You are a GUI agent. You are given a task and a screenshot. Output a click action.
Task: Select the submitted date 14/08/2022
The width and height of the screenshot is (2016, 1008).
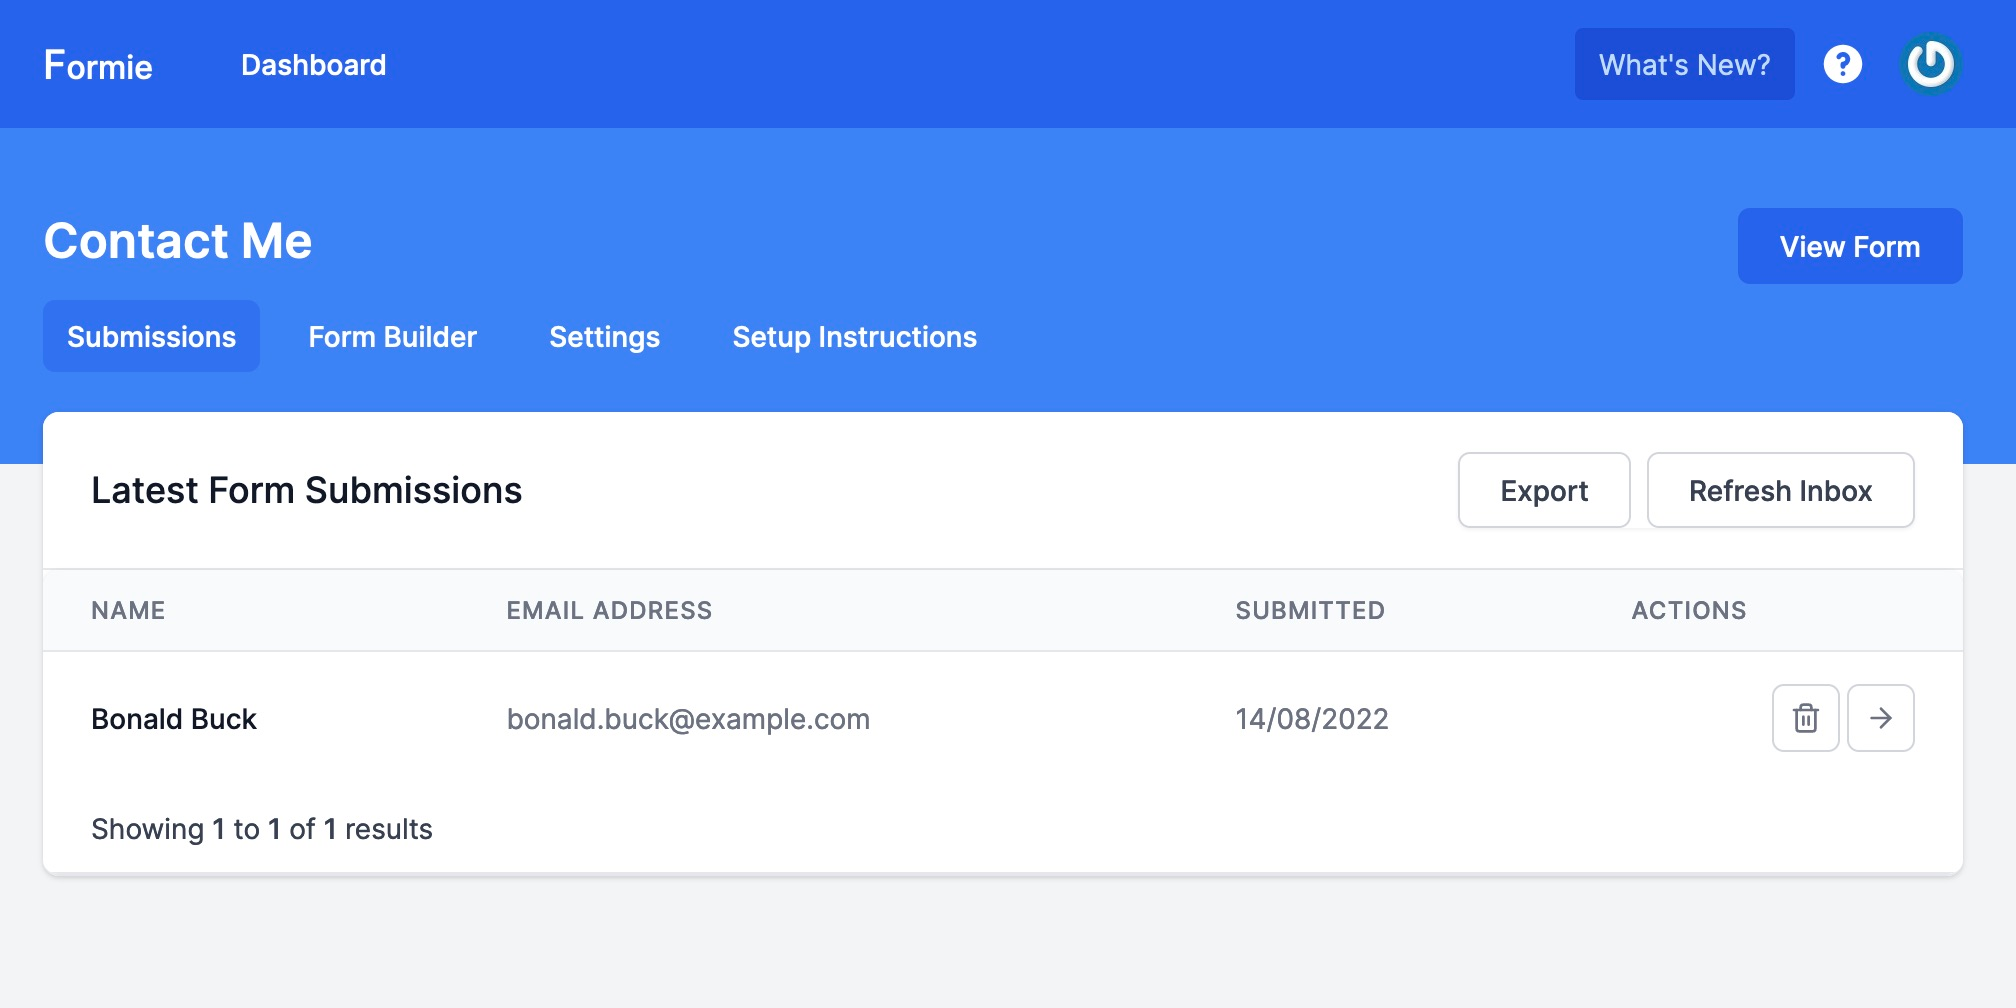[1311, 719]
